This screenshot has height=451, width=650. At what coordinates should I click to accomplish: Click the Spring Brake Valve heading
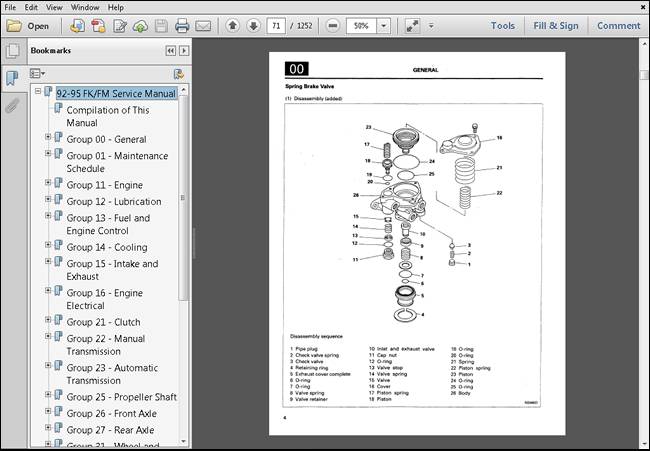tap(309, 87)
